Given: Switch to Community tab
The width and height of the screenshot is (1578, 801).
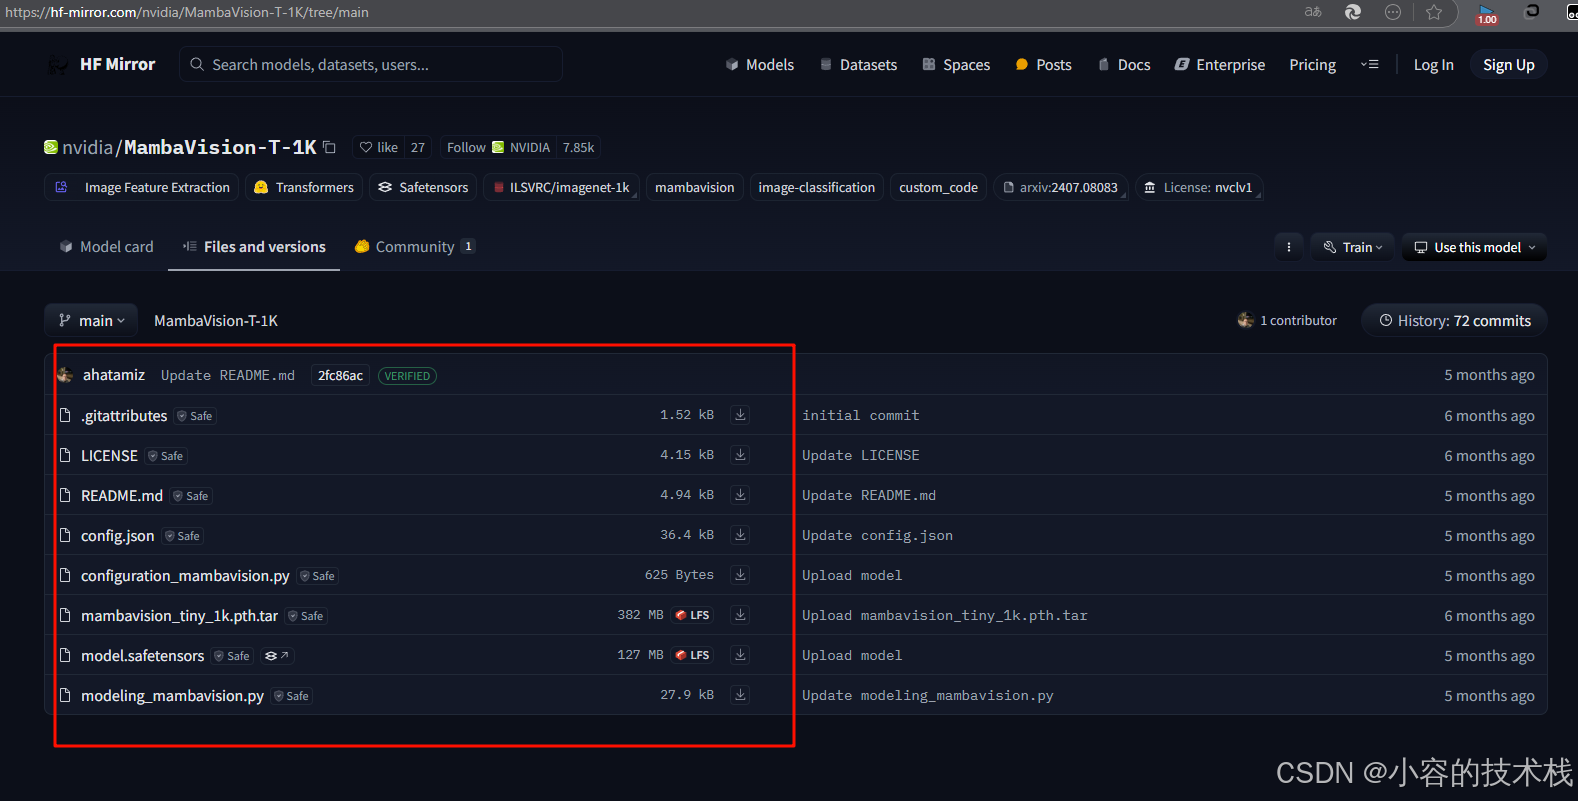Looking at the screenshot, I should click(414, 246).
